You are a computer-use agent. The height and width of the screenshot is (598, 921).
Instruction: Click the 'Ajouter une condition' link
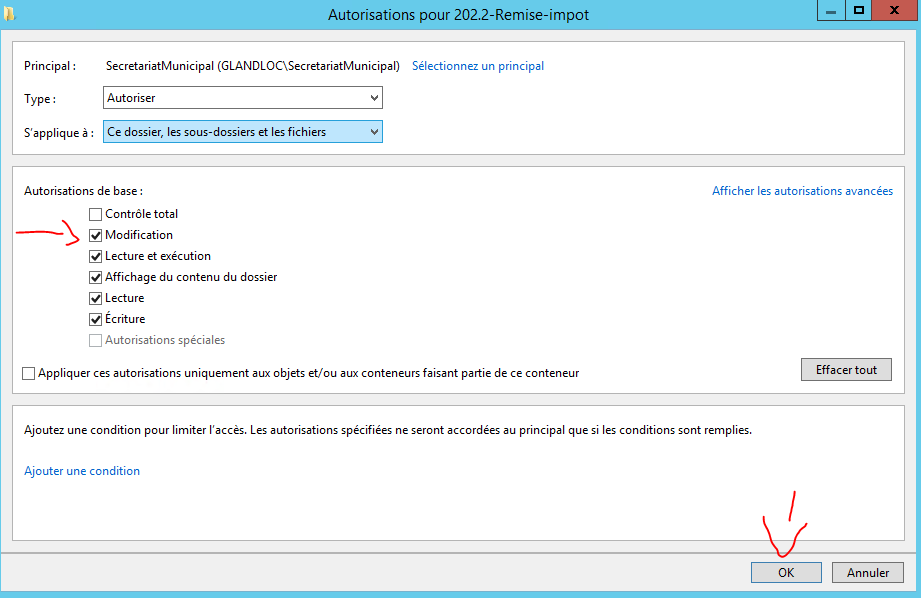coord(82,471)
